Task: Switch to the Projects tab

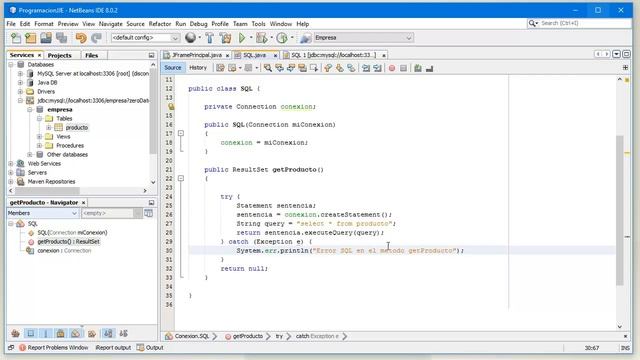Action: [x=60, y=55]
